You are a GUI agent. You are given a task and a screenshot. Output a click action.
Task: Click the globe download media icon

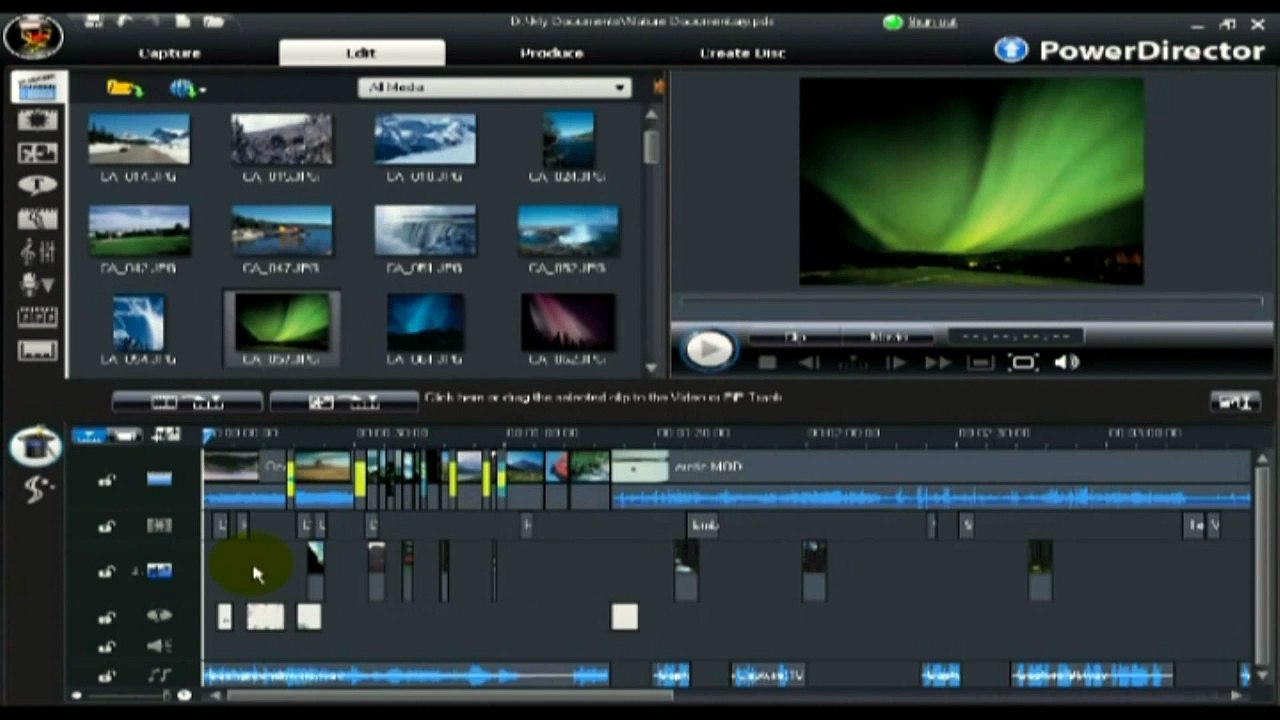183,89
